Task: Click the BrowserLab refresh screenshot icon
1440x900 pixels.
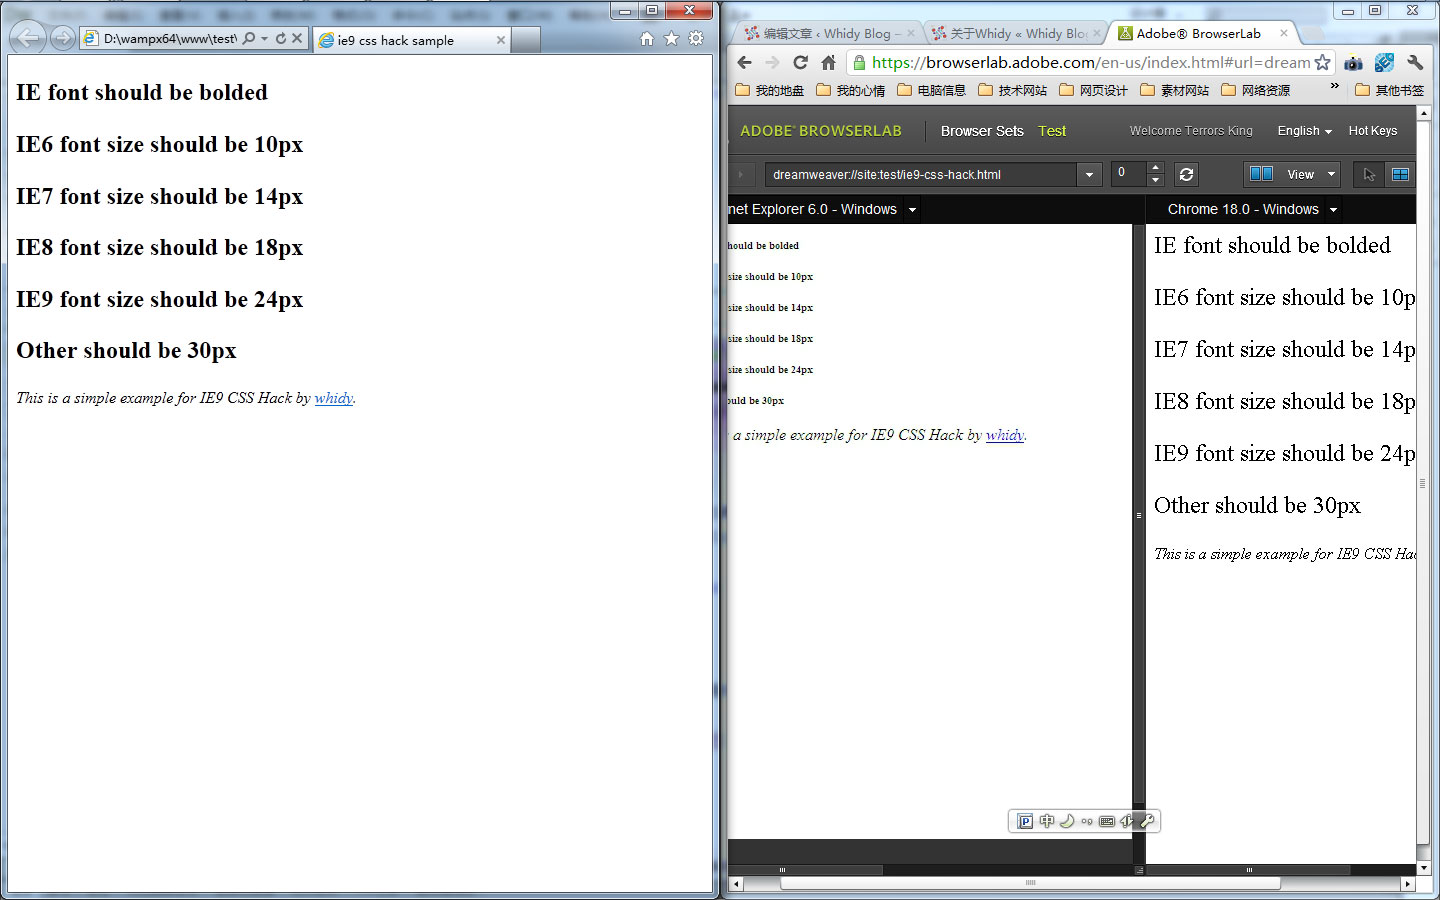Action: pyautogui.click(x=1186, y=174)
